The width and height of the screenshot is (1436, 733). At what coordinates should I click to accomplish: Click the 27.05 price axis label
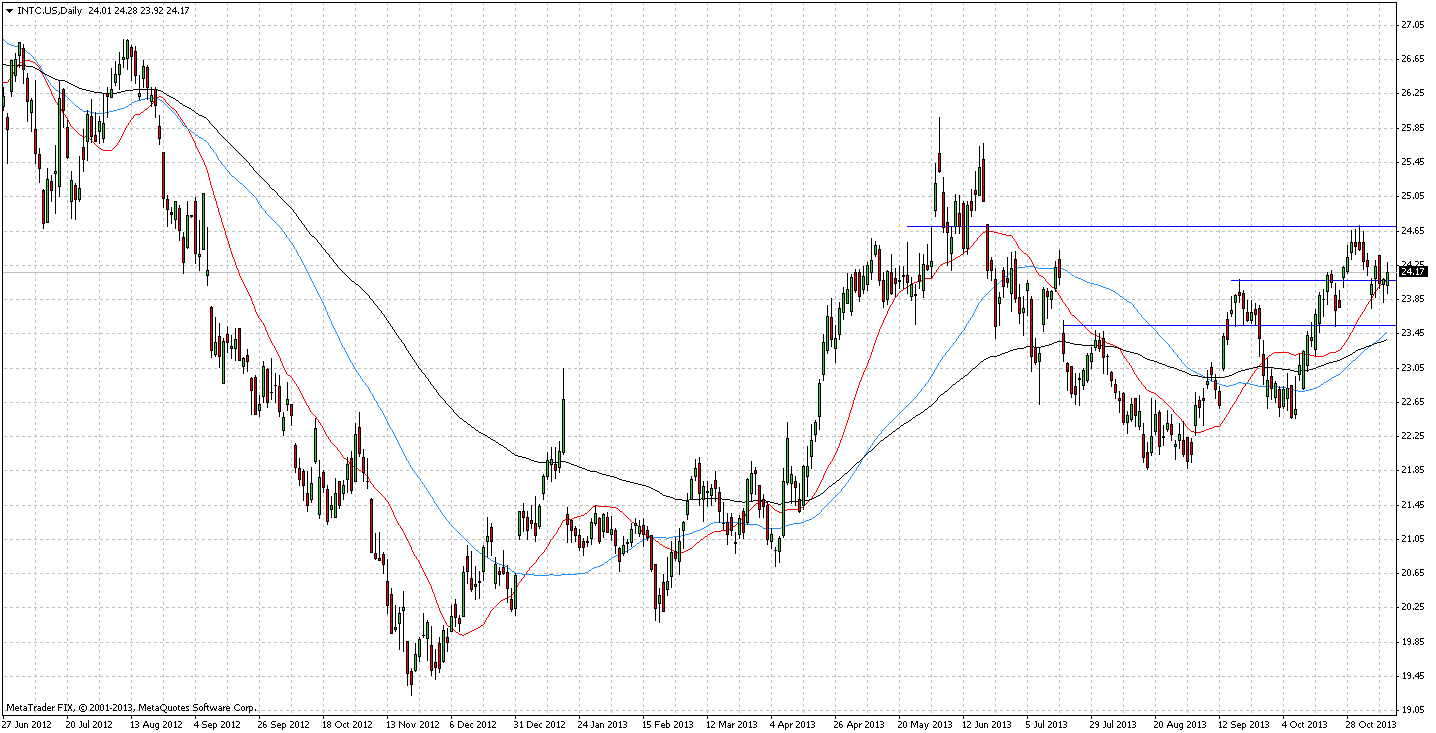[1412, 24]
